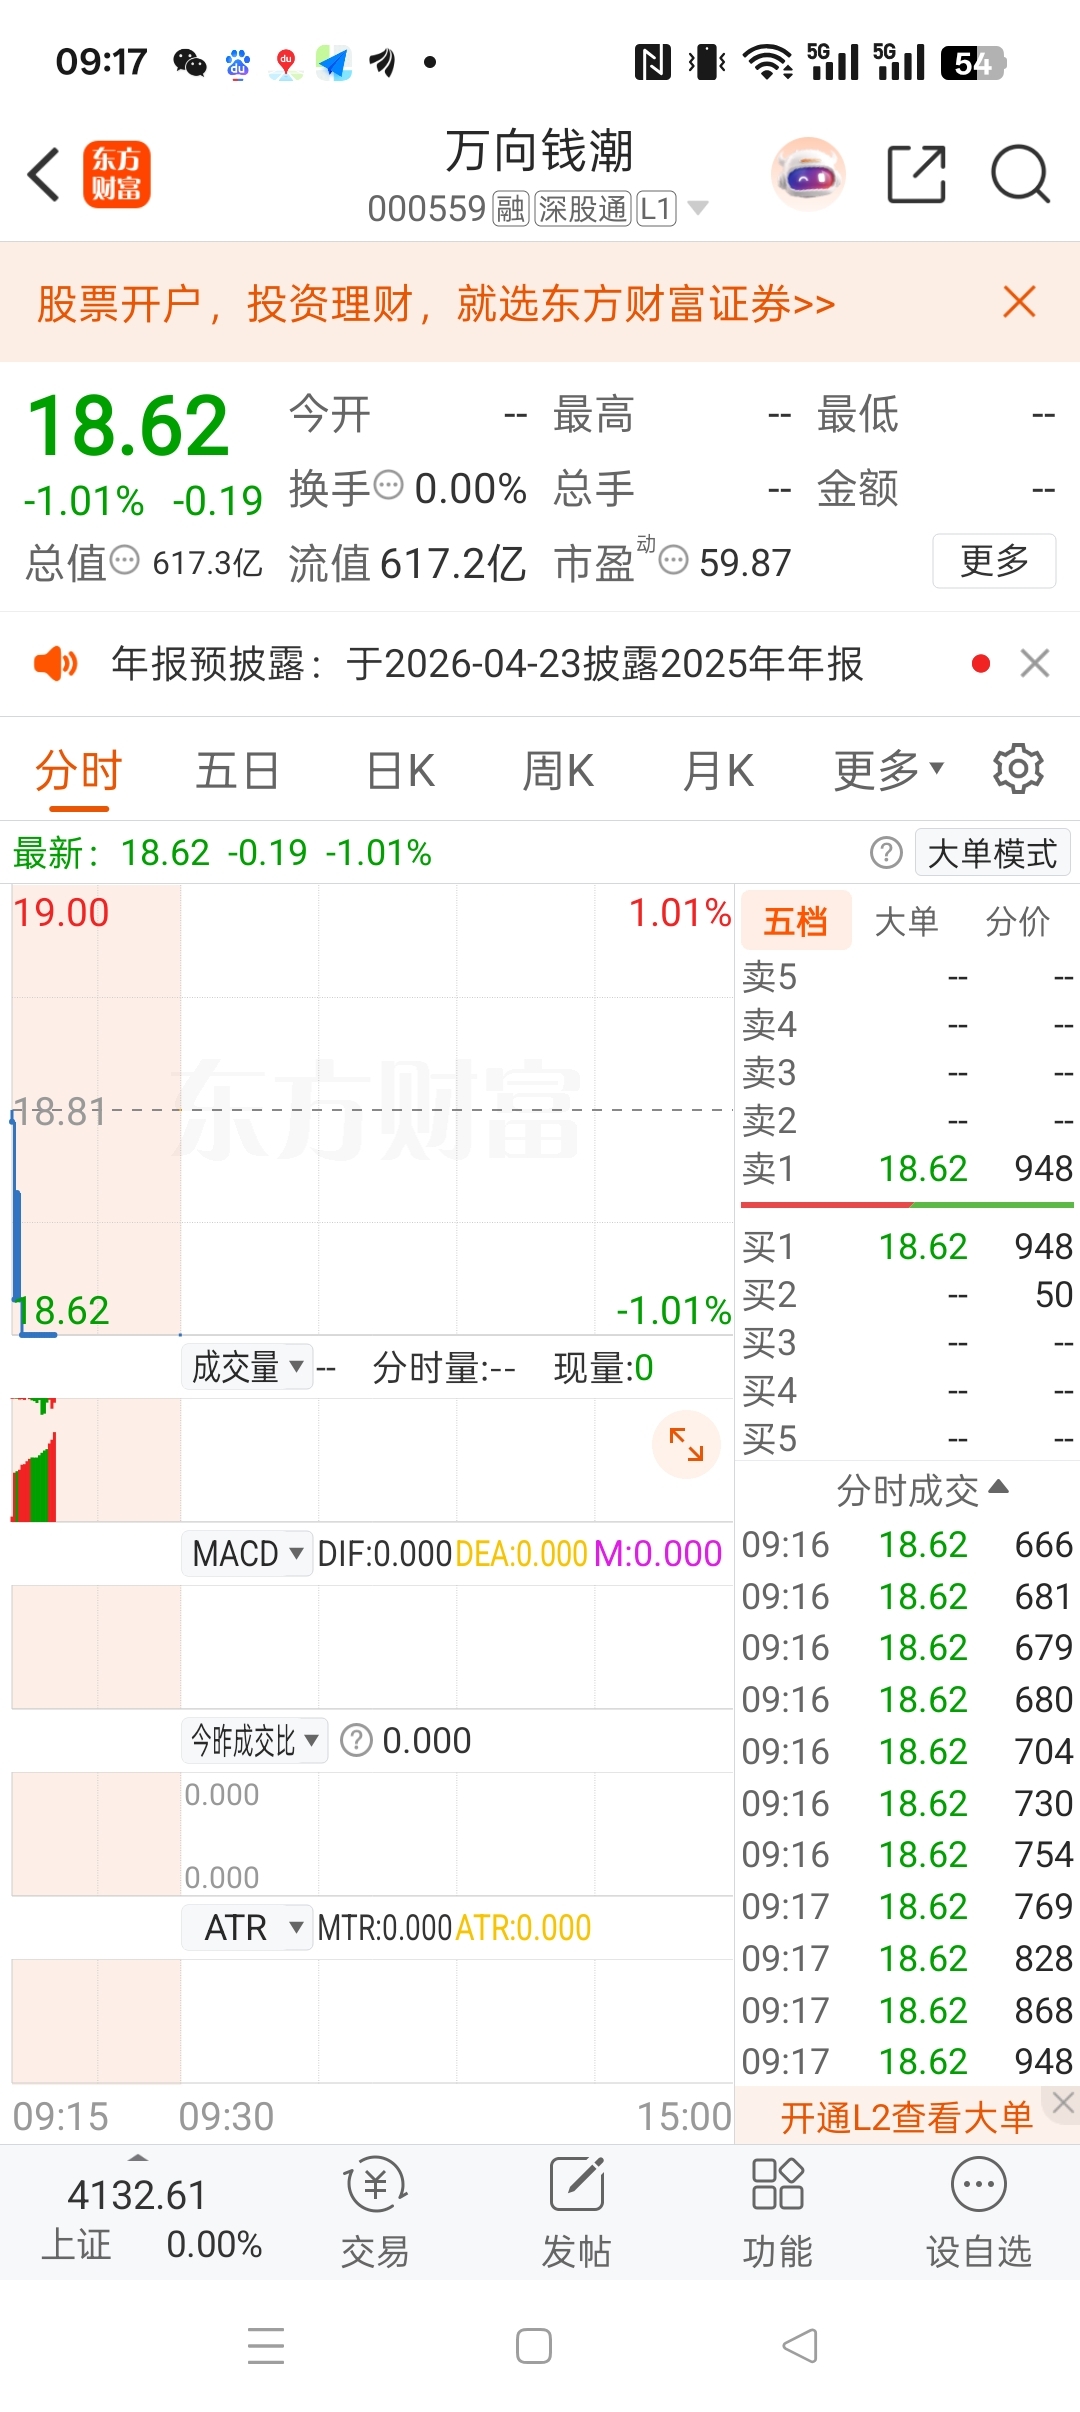The image size is (1080, 2412).
Task: Tap the volume bar chart area
Action: [372, 1460]
